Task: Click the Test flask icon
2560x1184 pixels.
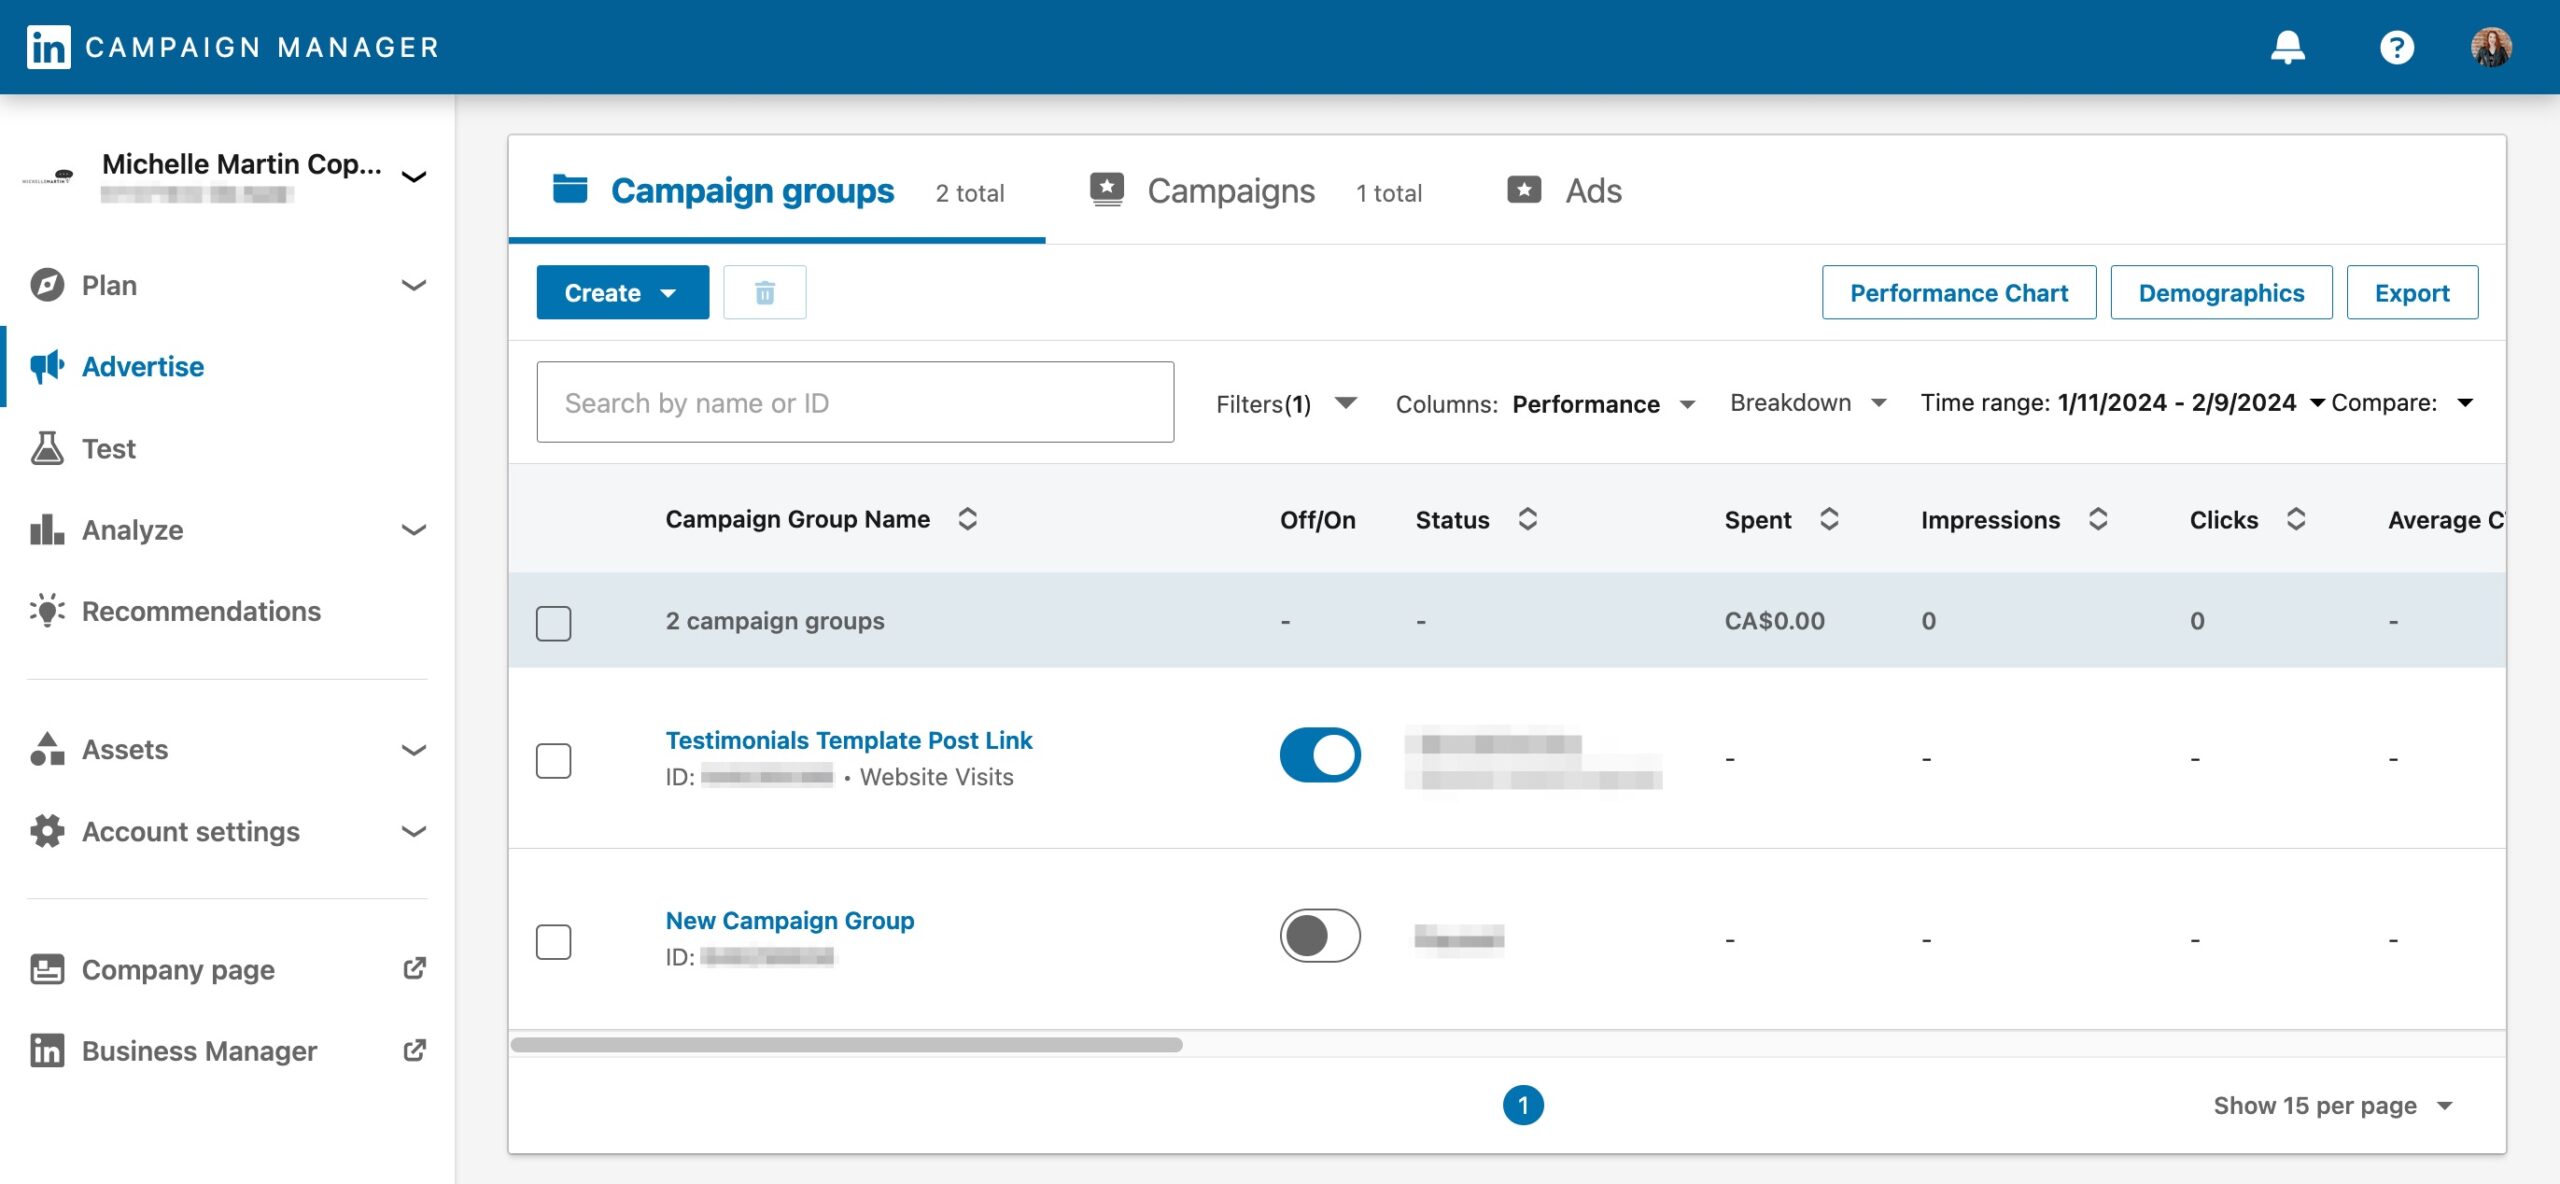Action: click(x=47, y=448)
